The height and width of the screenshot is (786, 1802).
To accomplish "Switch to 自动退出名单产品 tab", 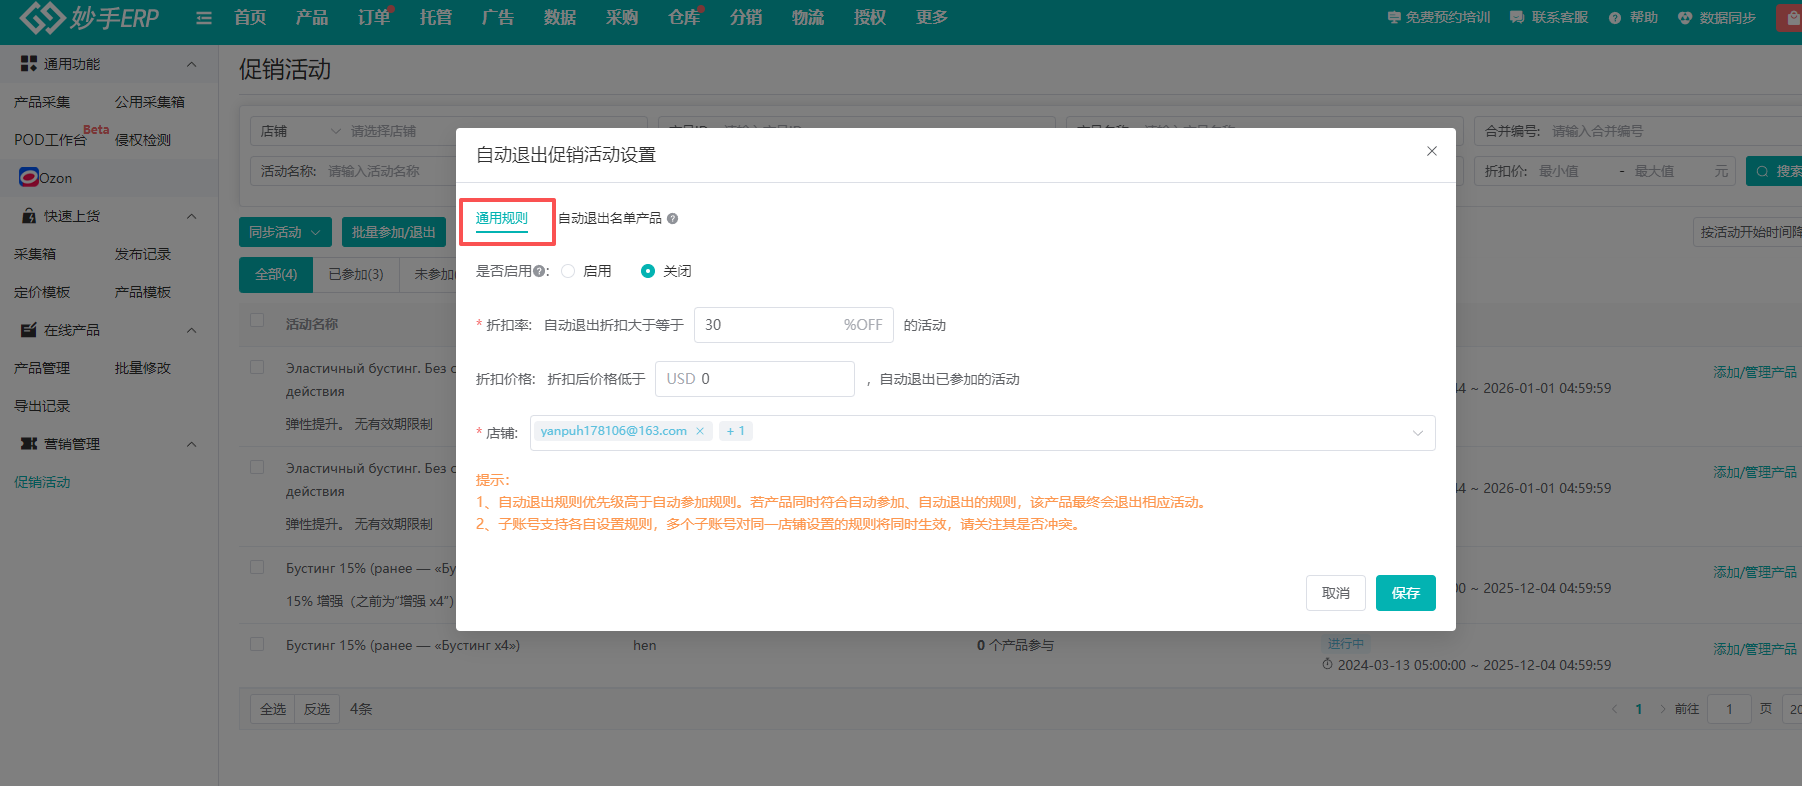I will click(609, 218).
